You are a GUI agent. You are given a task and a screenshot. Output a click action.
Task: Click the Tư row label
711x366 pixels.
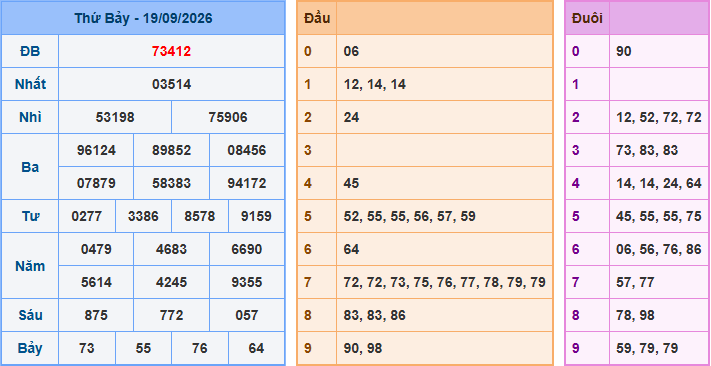pyautogui.click(x=30, y=216)
